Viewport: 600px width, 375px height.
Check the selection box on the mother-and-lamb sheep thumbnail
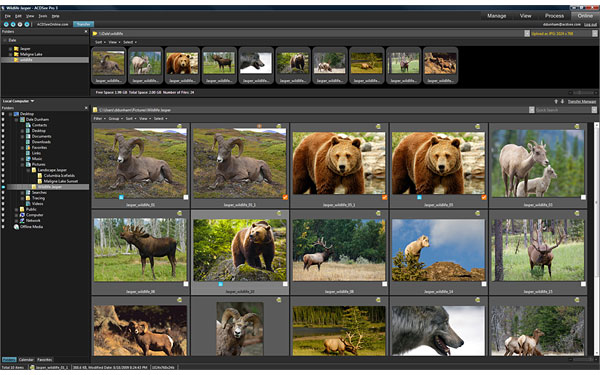point(583,197)
